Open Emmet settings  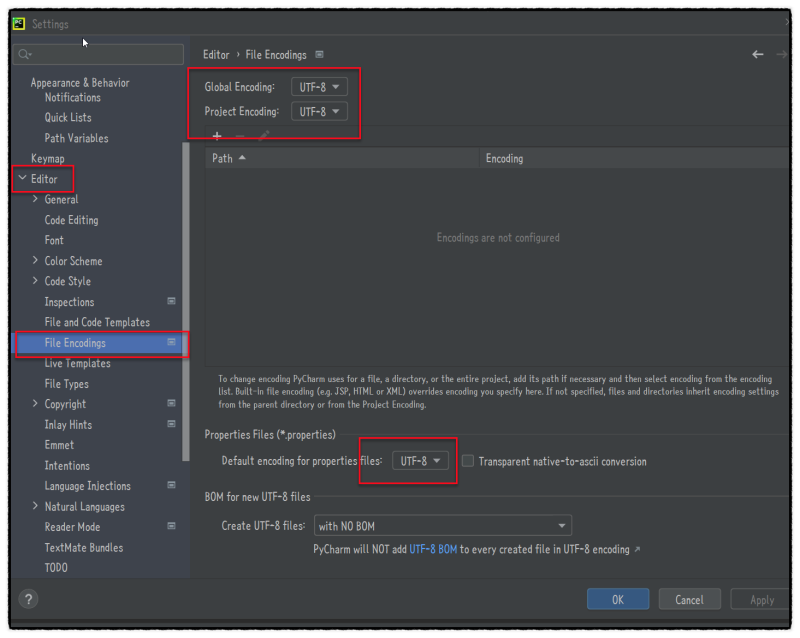point(59,445)
